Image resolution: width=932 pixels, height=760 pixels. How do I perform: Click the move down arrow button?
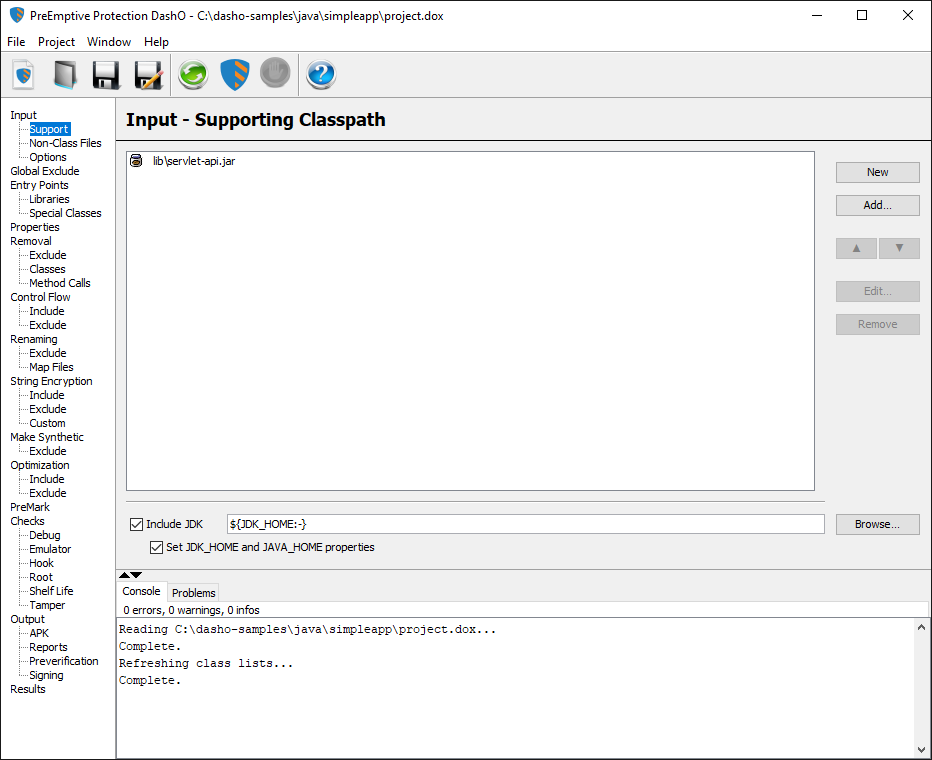(899, 248)
